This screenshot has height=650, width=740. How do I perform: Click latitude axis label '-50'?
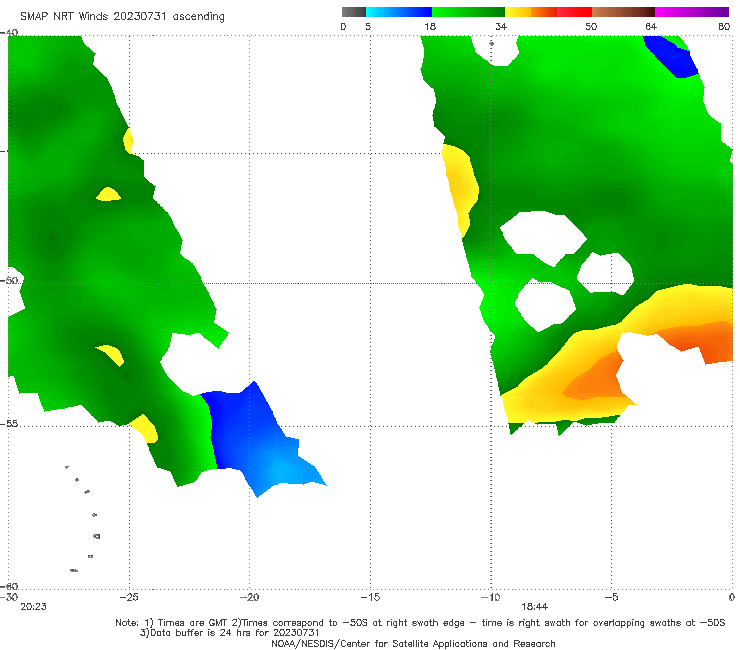point(9,280)
